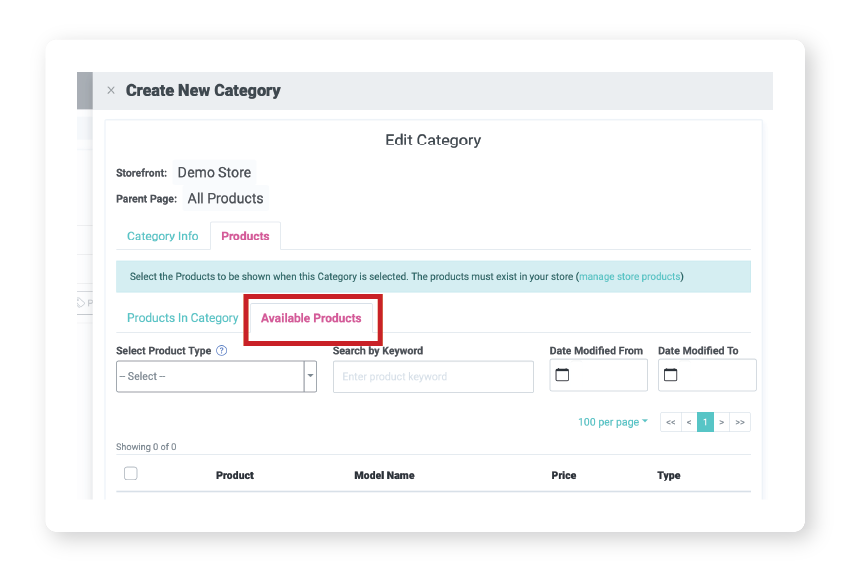The width and height of the screenshot is (851, 577).
Task: Switch to the Category Info tab
Action: pyautogui.click(x=163, y=236)
